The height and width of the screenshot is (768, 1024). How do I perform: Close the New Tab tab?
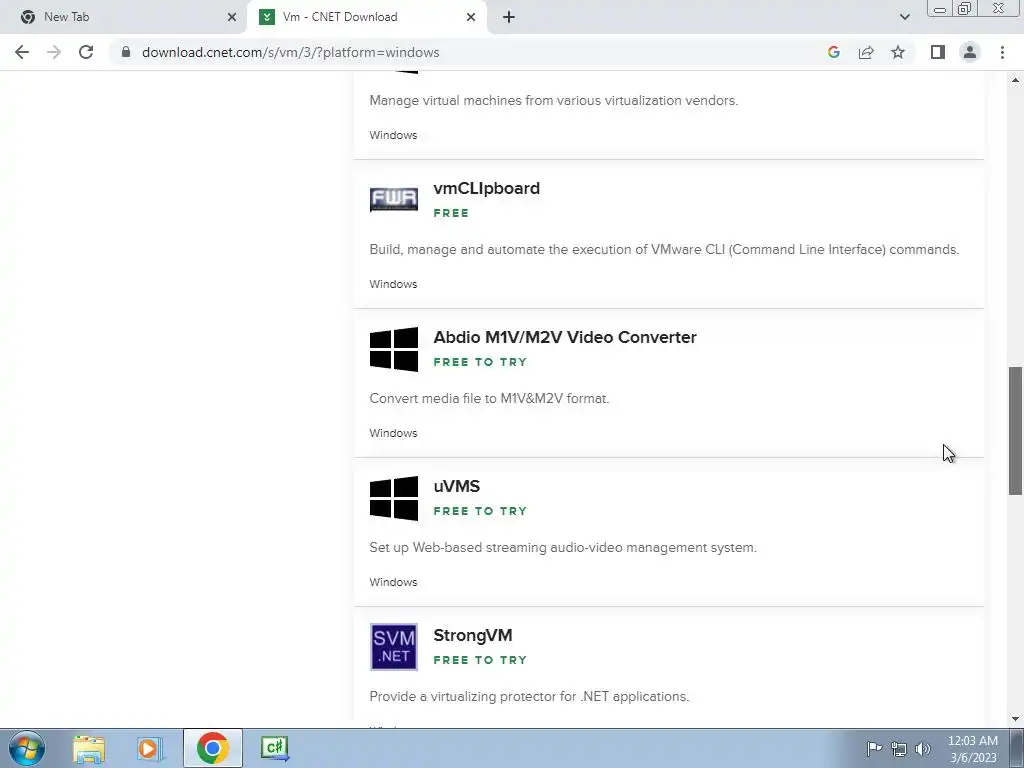click(x=232, y=17)
